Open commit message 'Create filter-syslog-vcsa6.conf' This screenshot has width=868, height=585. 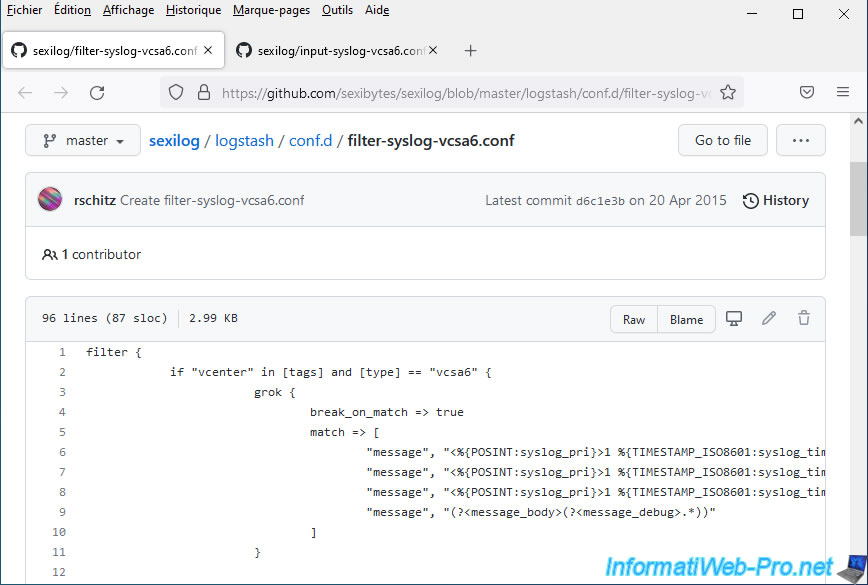(212, 200)
